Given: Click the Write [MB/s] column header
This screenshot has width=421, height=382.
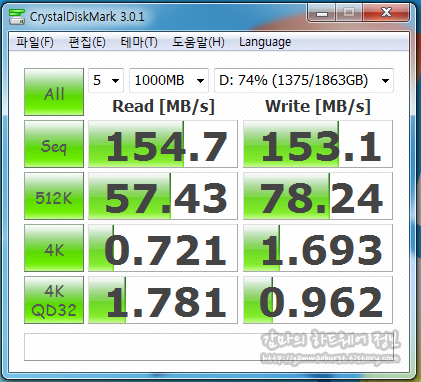Looking at the screenshot, I should 318,107.
